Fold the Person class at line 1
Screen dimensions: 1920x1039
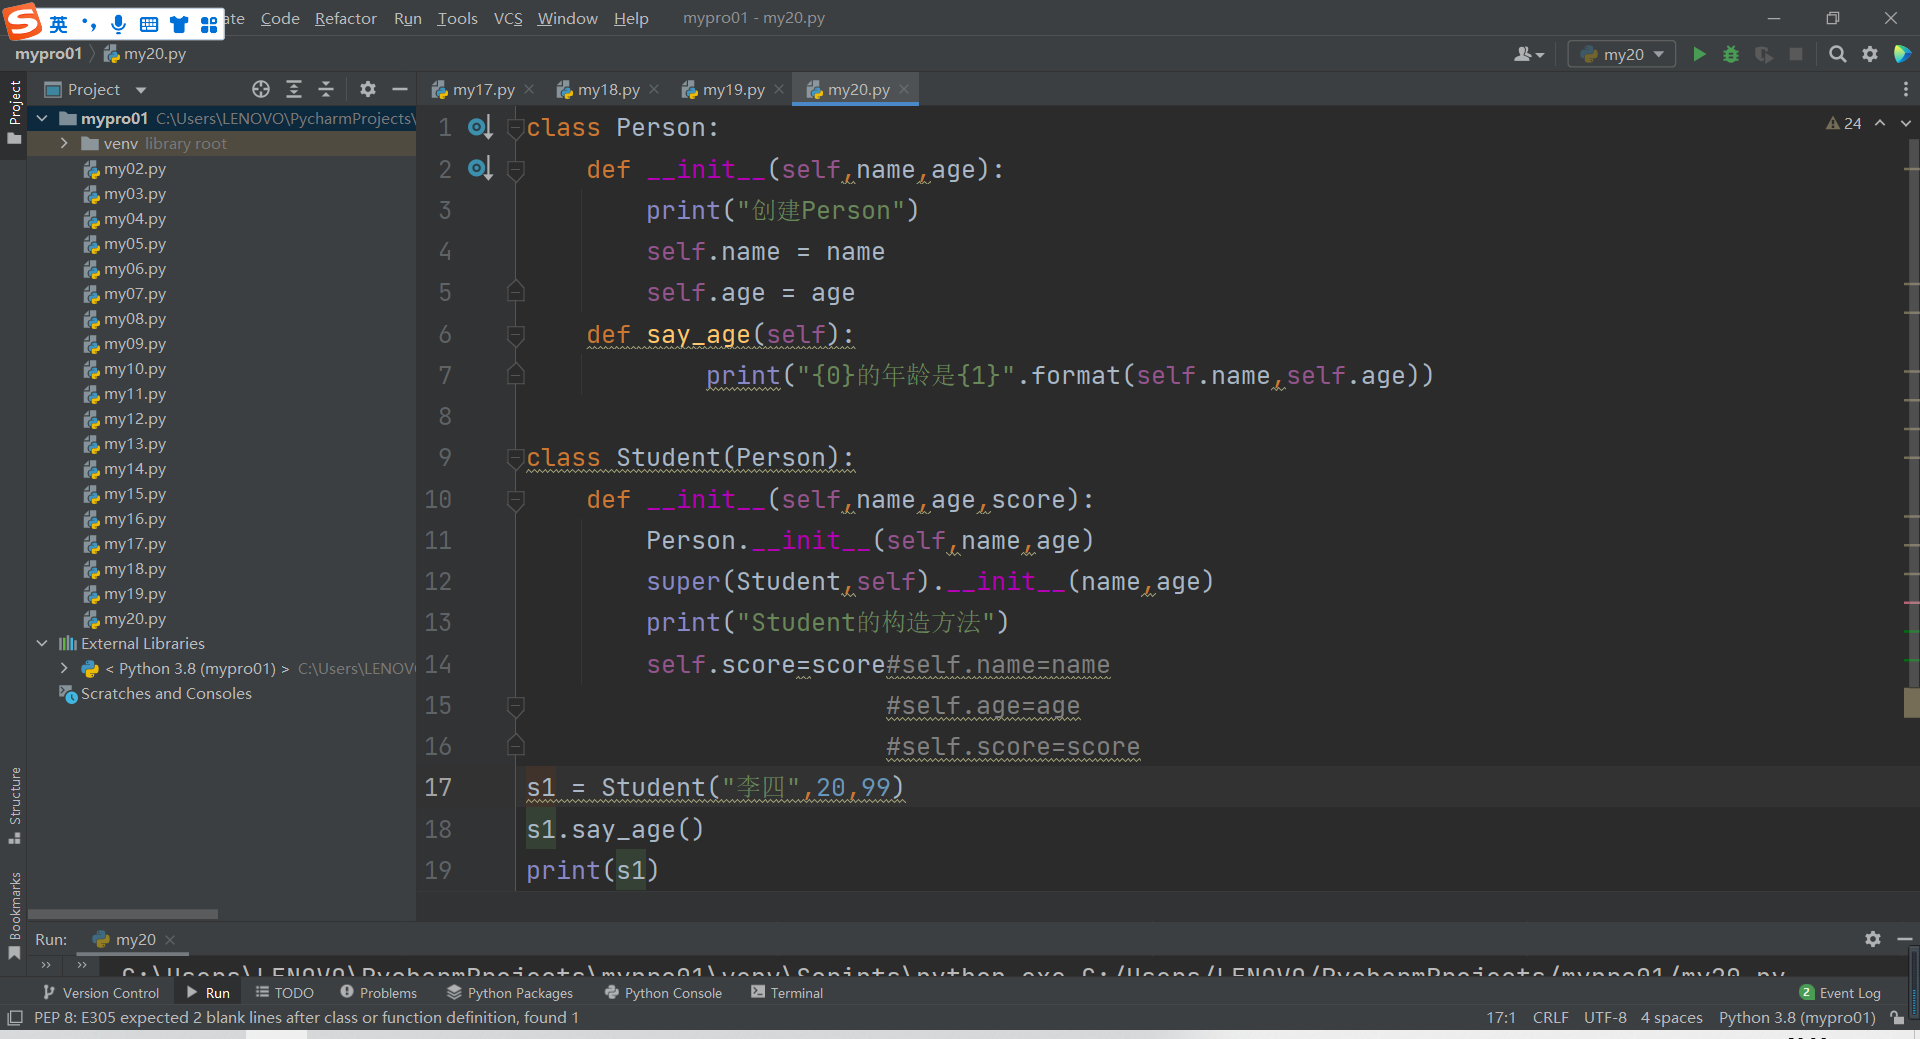[x=516, y=128]
